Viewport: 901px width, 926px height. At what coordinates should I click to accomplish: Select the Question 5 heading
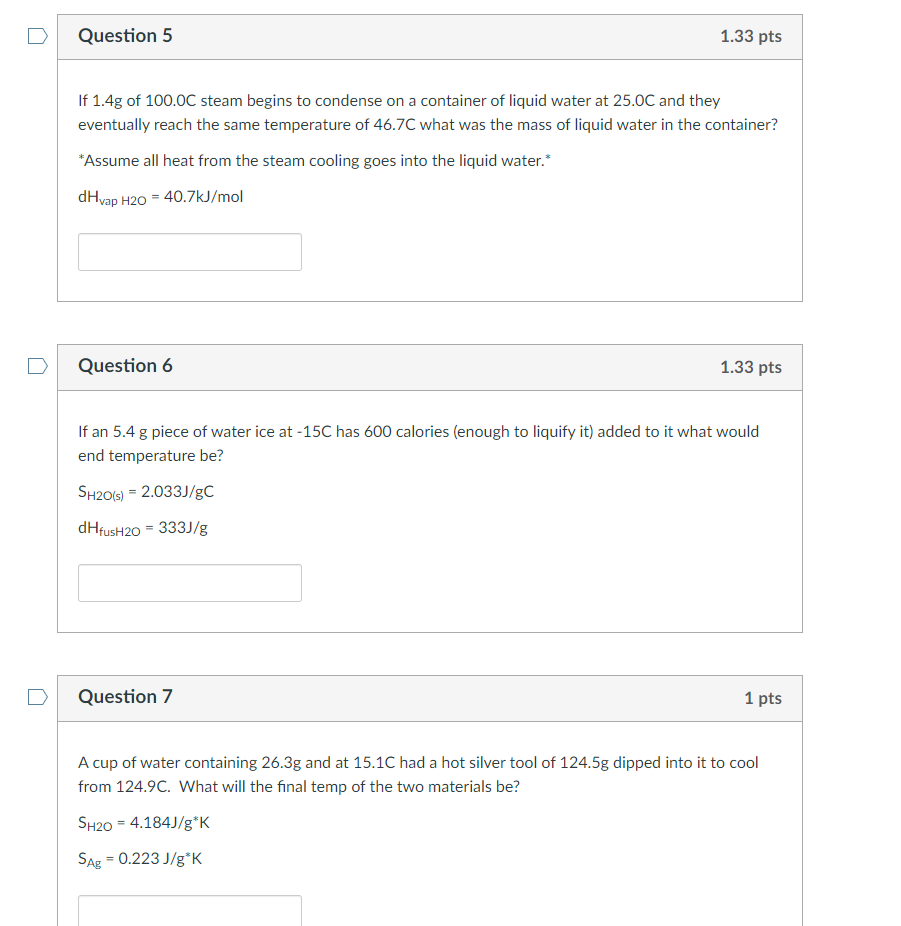click(x=125, y=35)
